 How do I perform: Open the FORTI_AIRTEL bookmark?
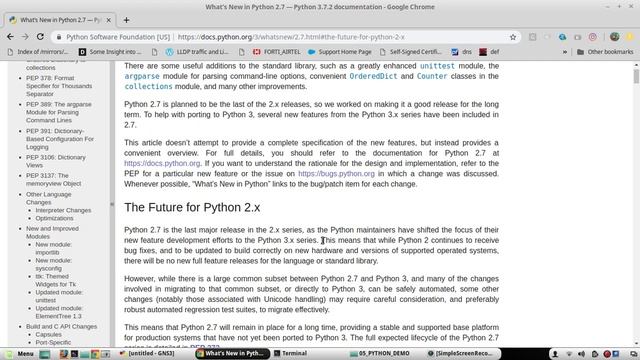pos(276,52)
